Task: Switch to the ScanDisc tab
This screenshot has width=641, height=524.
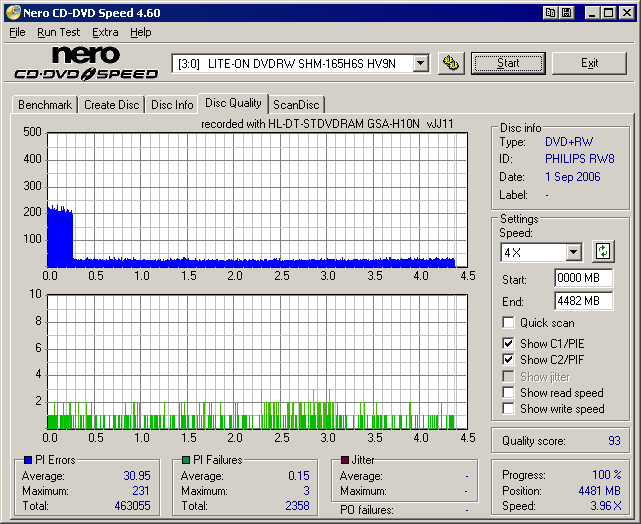Action: (297, 105)
